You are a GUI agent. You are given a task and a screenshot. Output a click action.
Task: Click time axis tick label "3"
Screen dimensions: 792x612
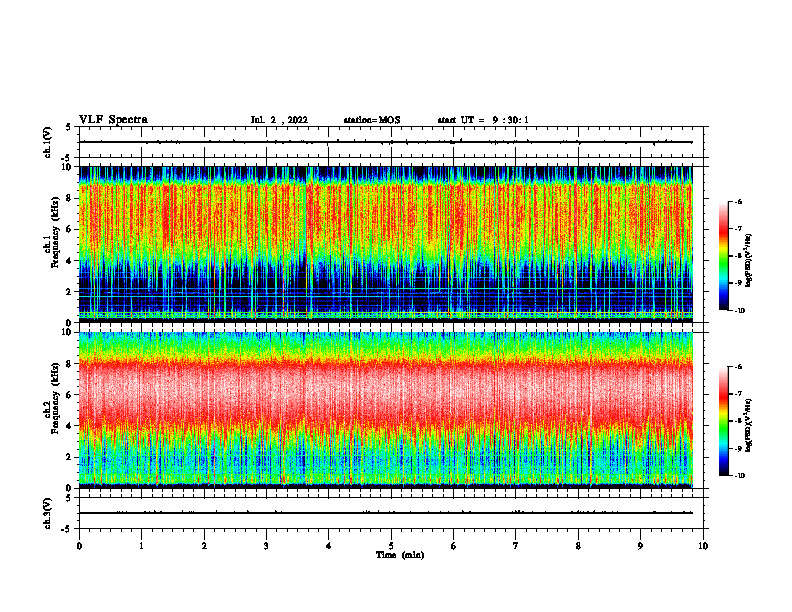click(266, 546)
